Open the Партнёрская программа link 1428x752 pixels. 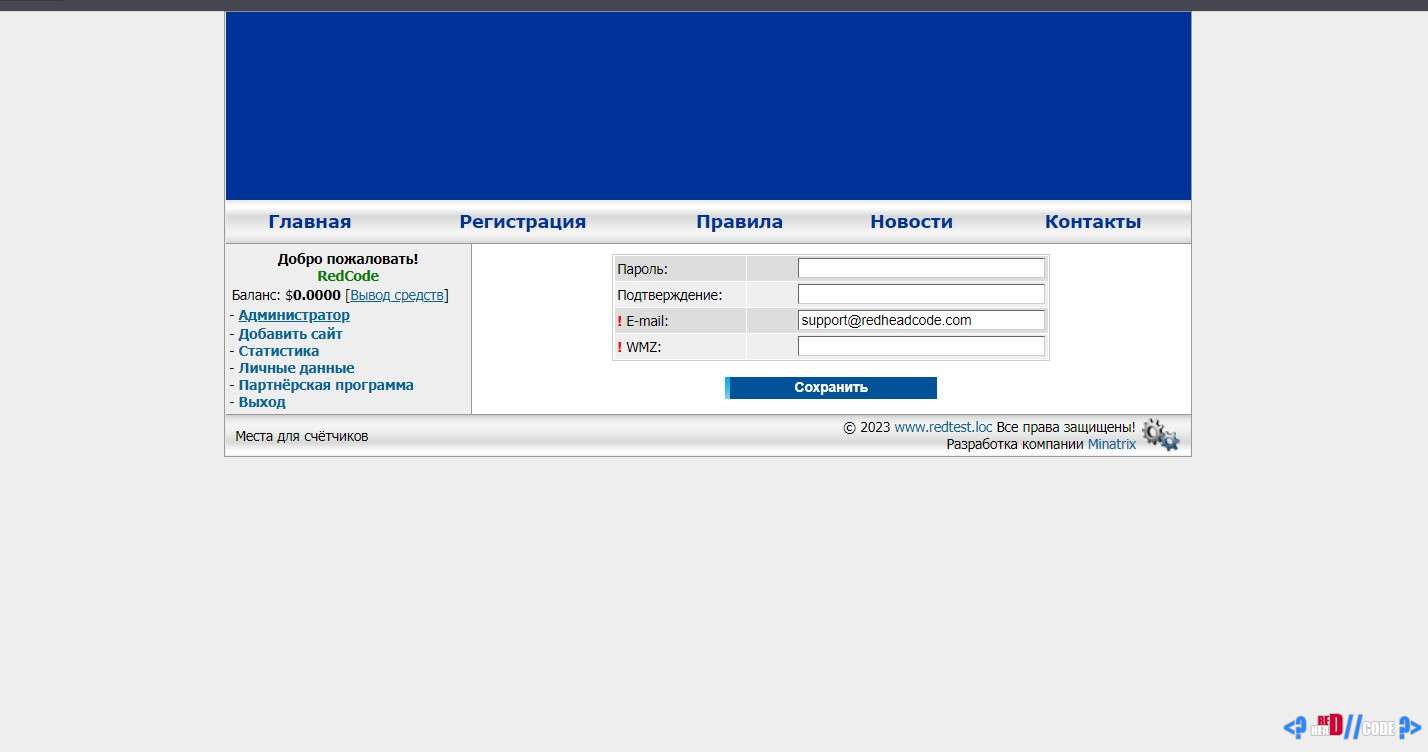(326, 385)
